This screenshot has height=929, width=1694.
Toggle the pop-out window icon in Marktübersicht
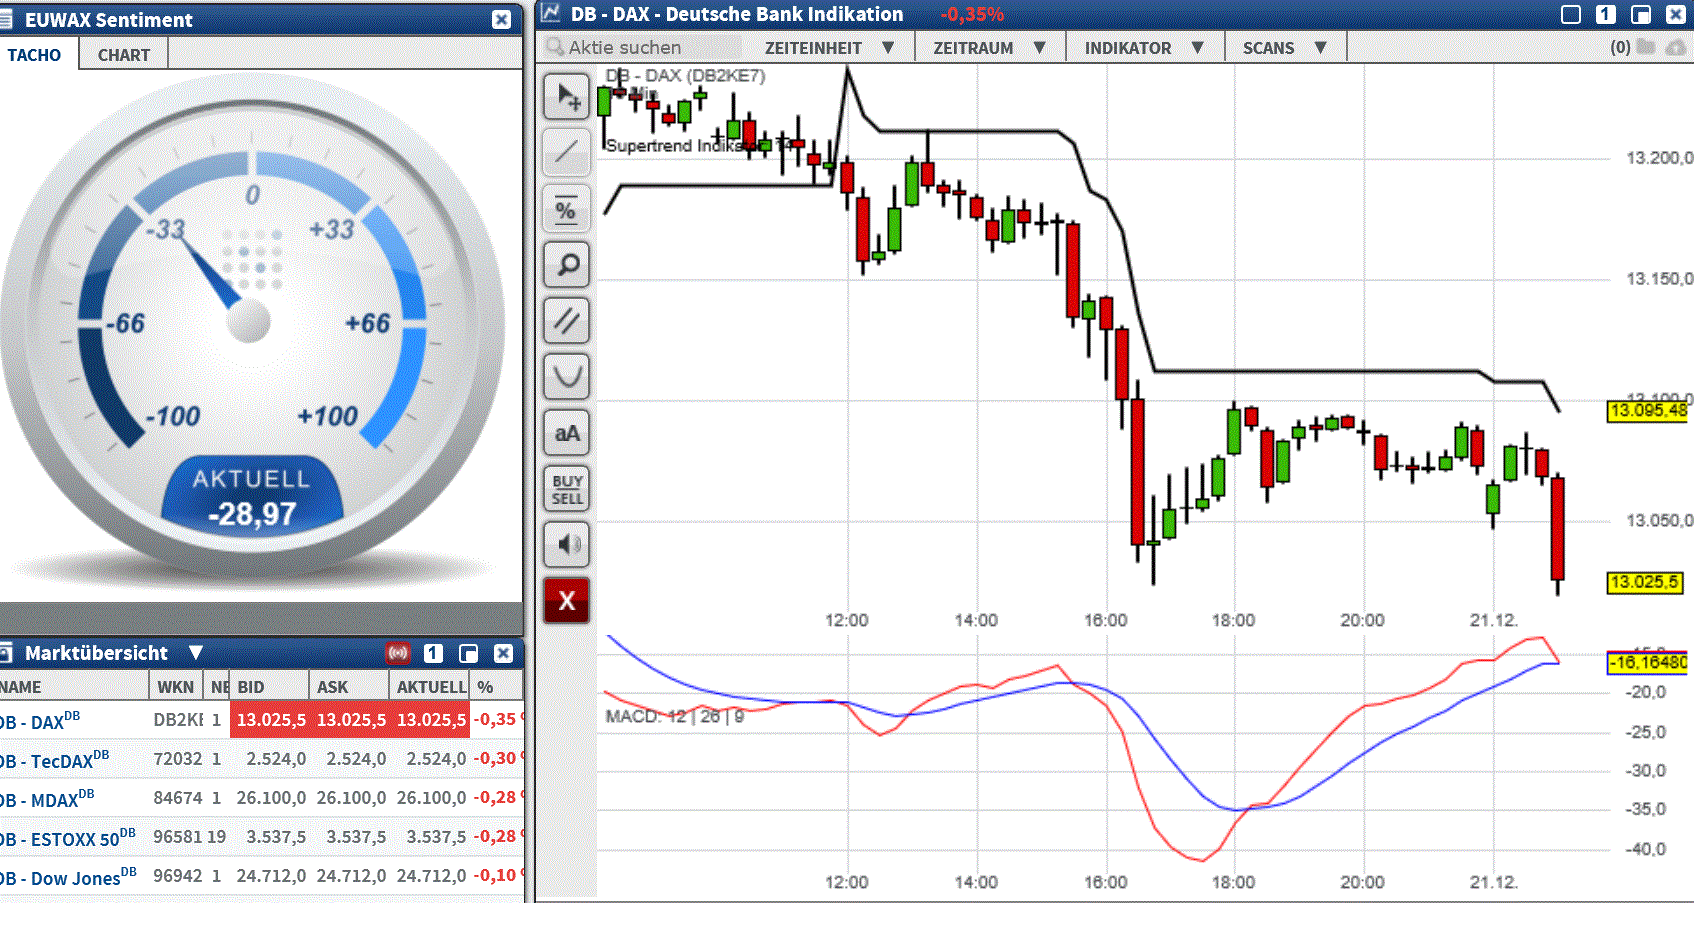coord(468,653)
